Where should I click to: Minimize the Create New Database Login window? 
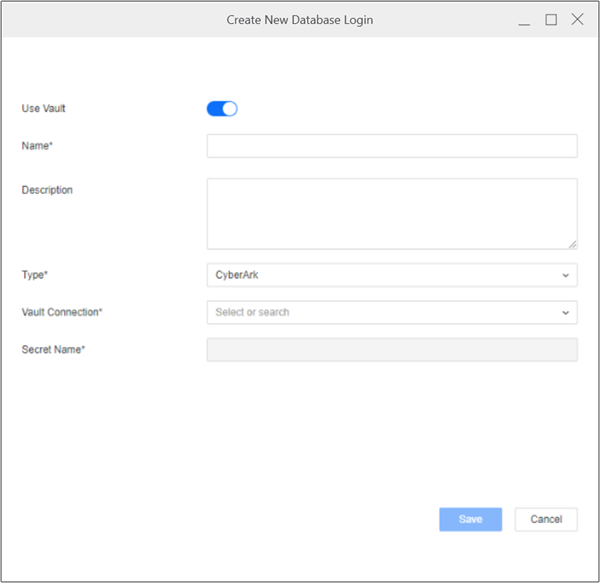(x=524, y=20)
